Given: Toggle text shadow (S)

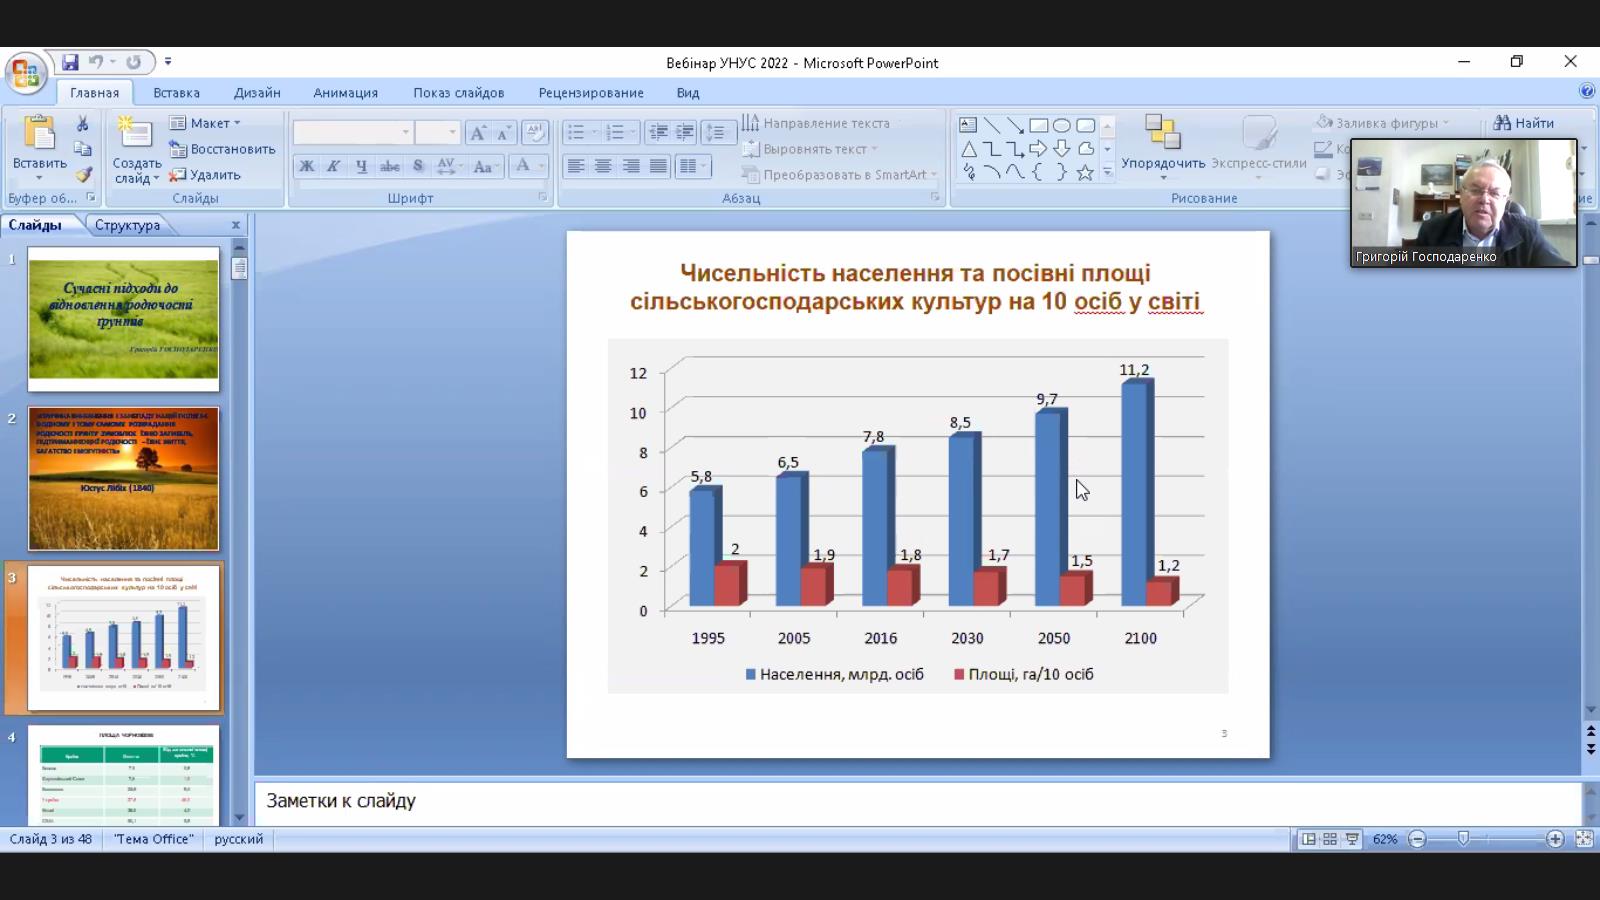Looking at the screenshot, I should point(418,166).
